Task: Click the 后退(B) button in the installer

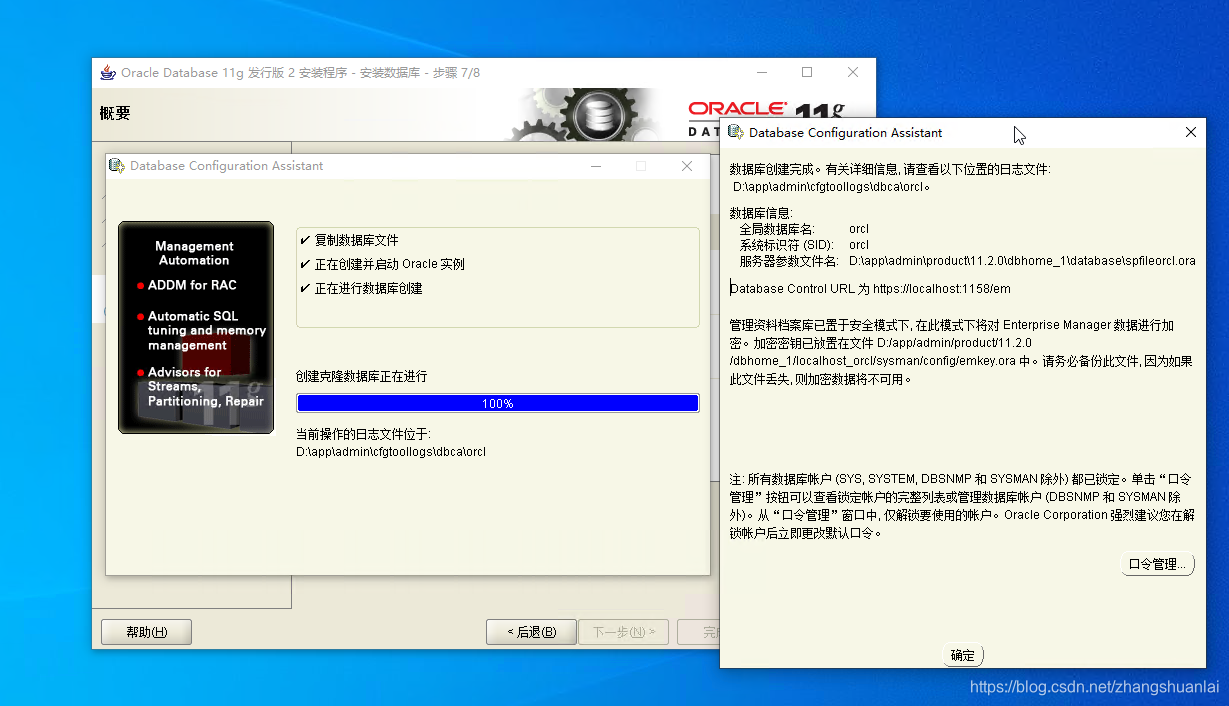Action: [x=531, y=632]
